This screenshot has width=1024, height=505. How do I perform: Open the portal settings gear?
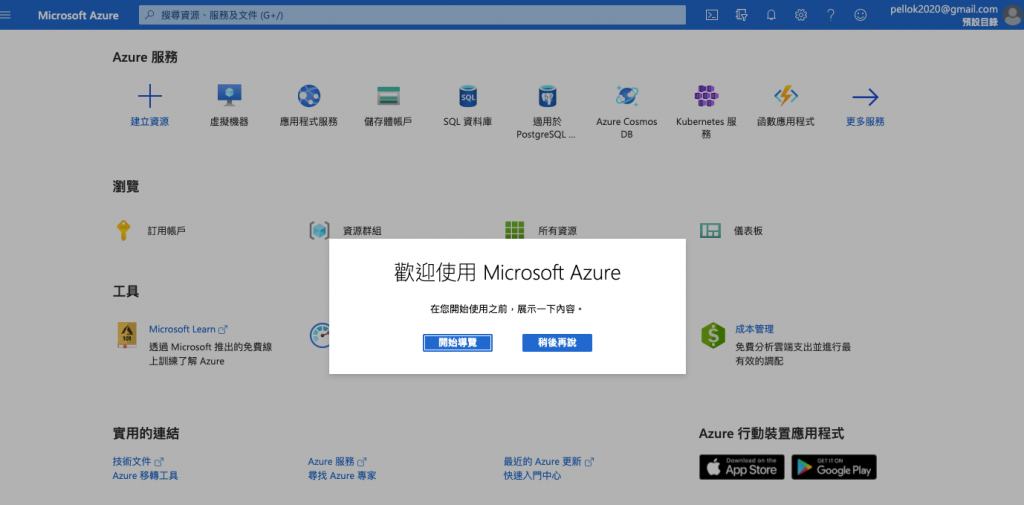[x=801, y=15]
